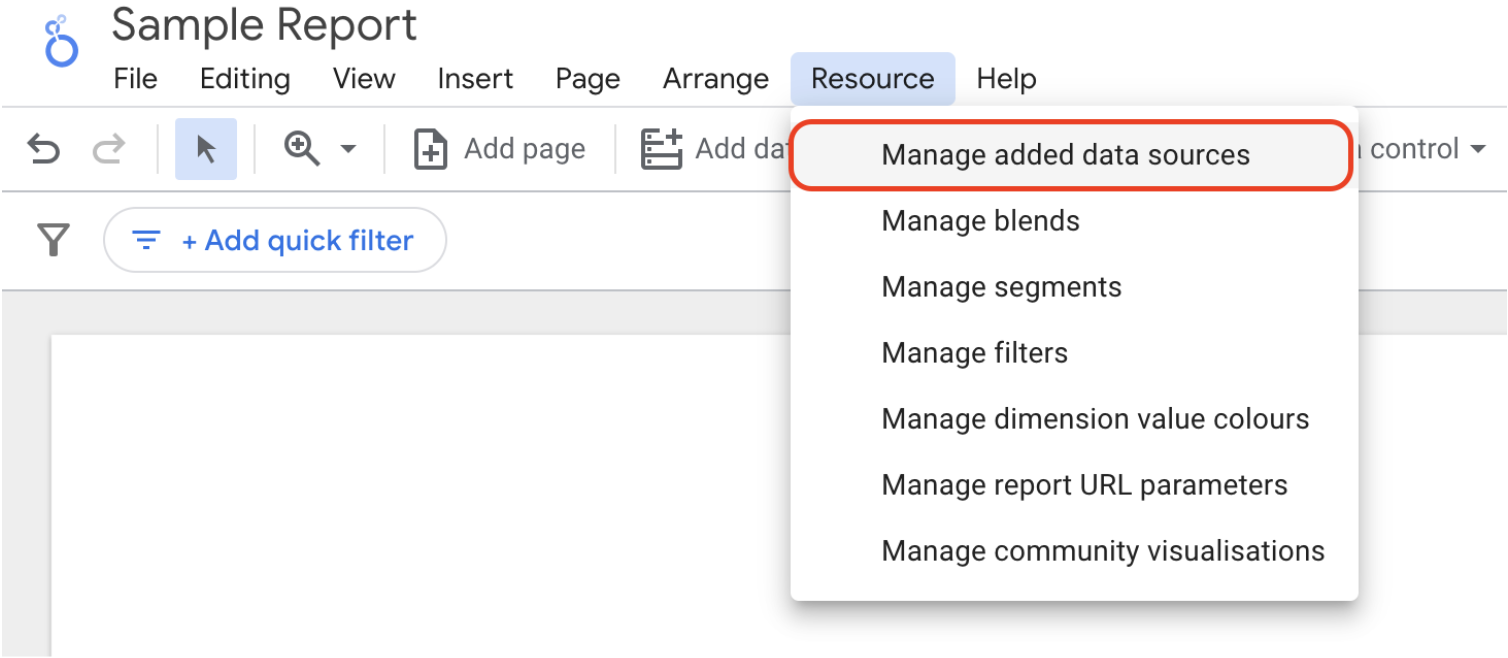The height and width of the screenshot is (658, 1508).
Task: Open the Editing menu
Action: 245,79
